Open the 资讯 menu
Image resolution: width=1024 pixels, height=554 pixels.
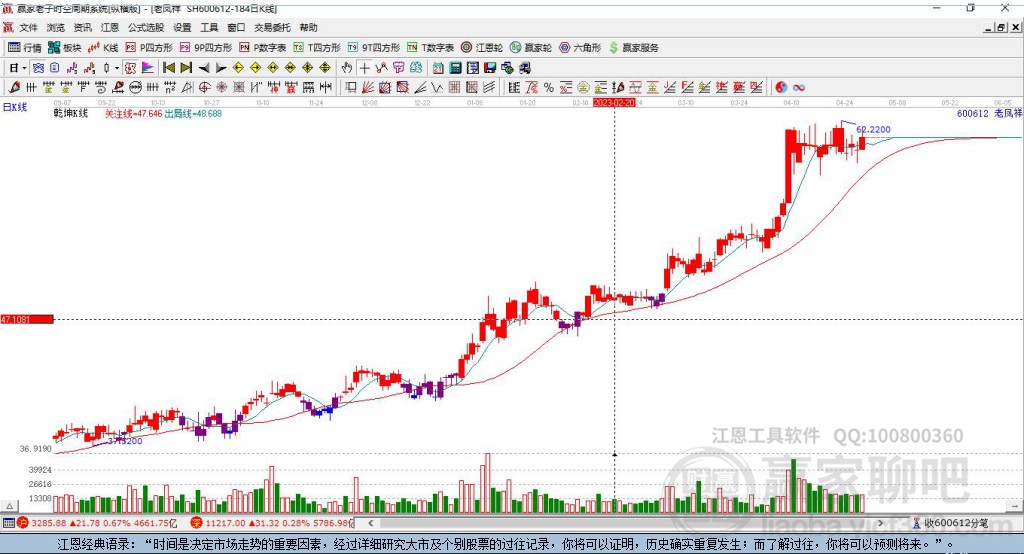coord(82,27)
